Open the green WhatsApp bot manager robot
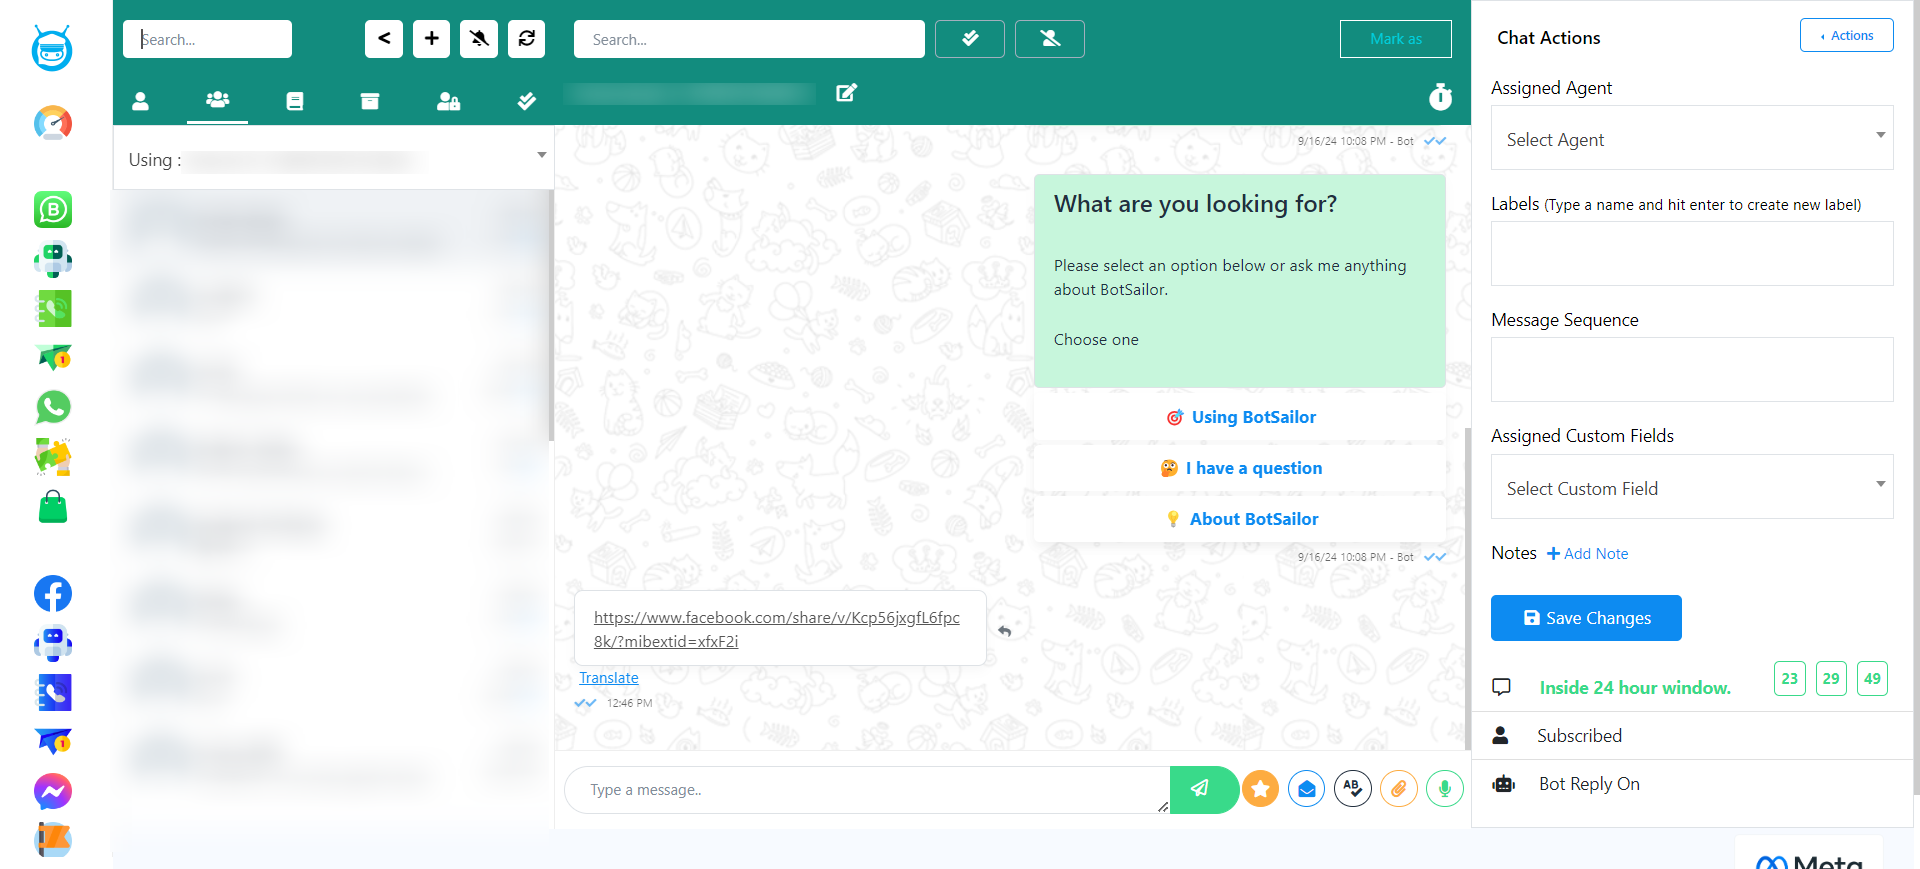Image resolution: width=1920 pixels, height=869 pixels. [x=53, y=260]
